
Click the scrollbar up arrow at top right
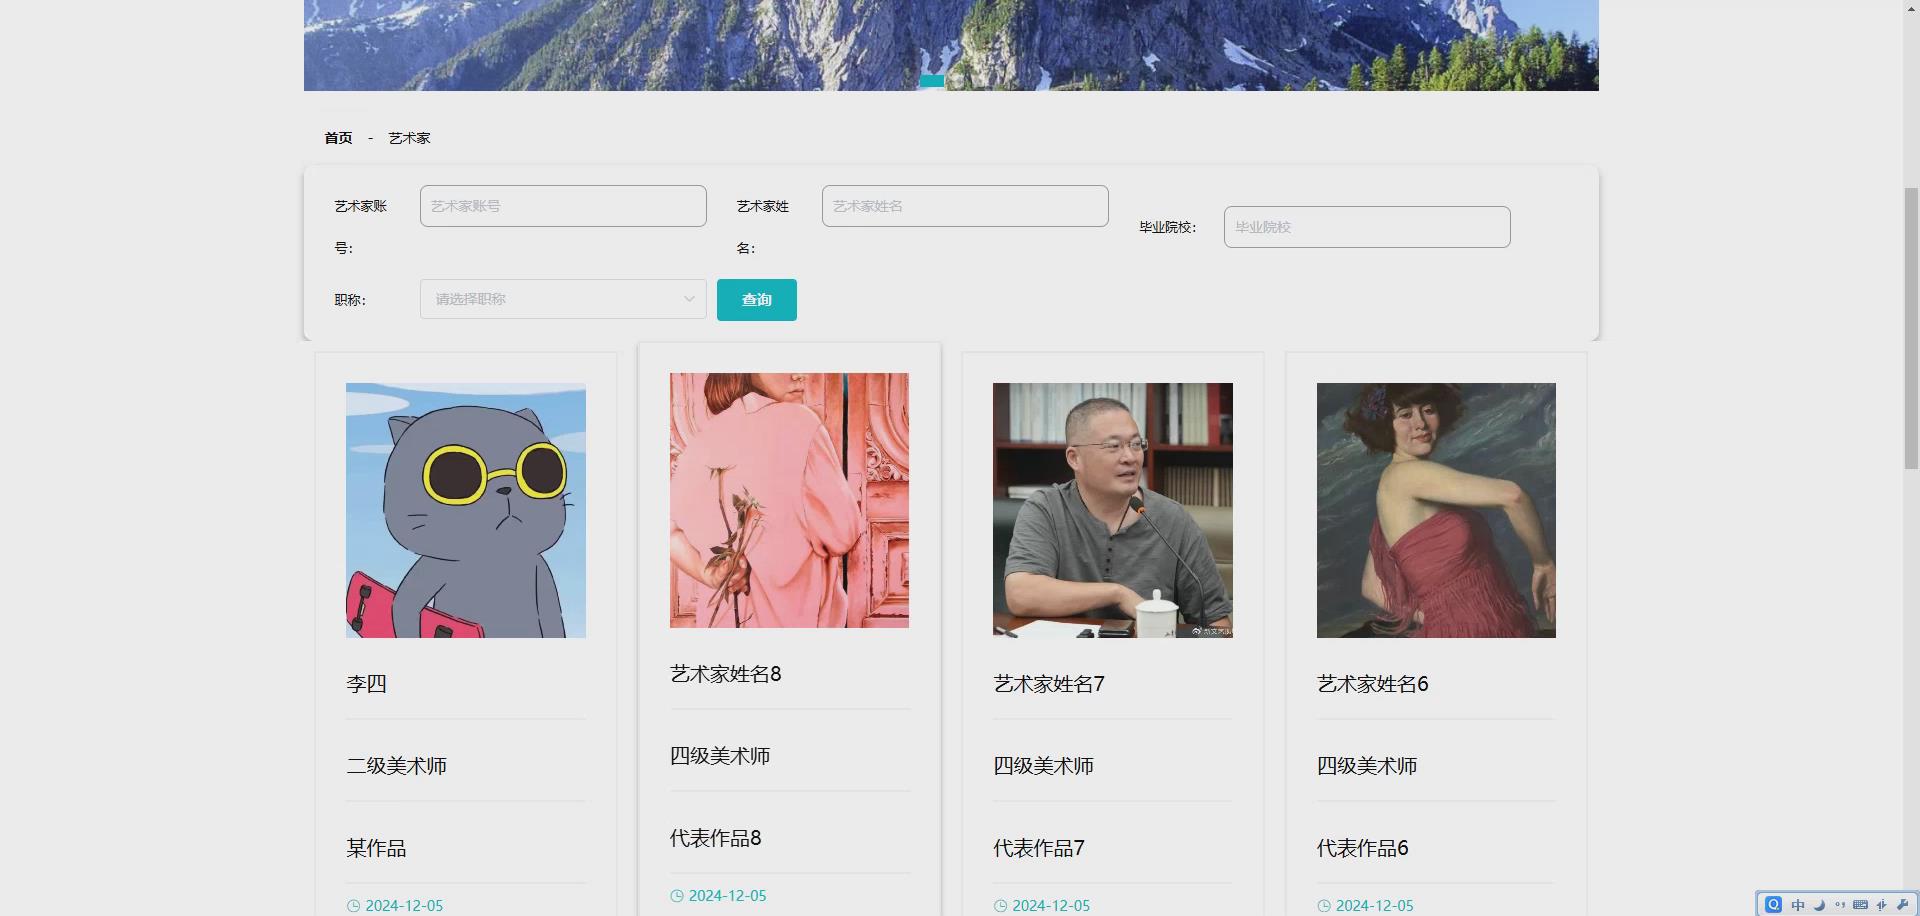[1911, 8]
